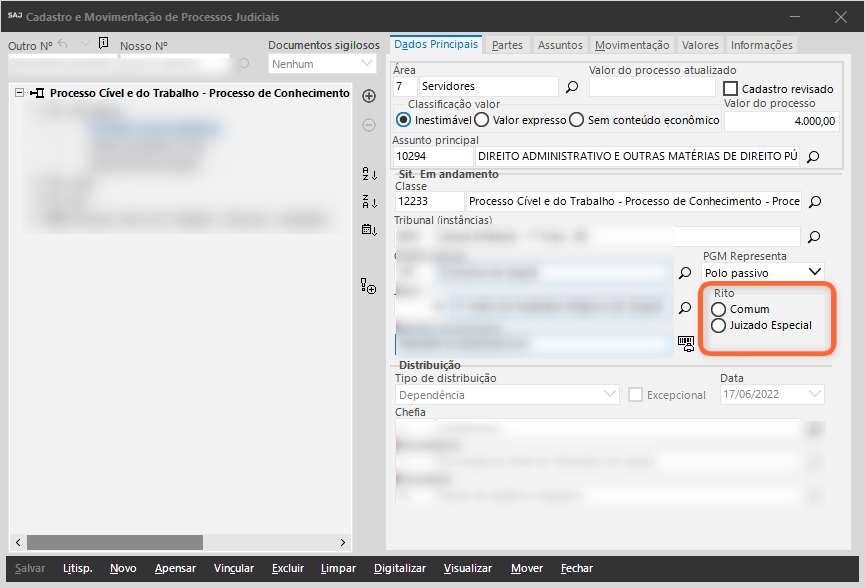Switch to the Partes tab
Screen dimensions: 865x588
[507, 45]
